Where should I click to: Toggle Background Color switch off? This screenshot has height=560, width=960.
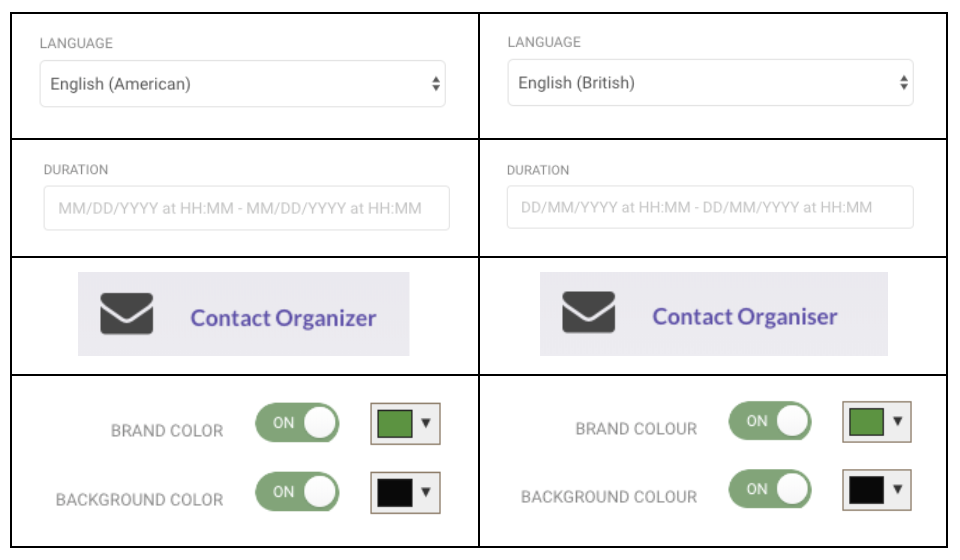click(x=297, y=492)
